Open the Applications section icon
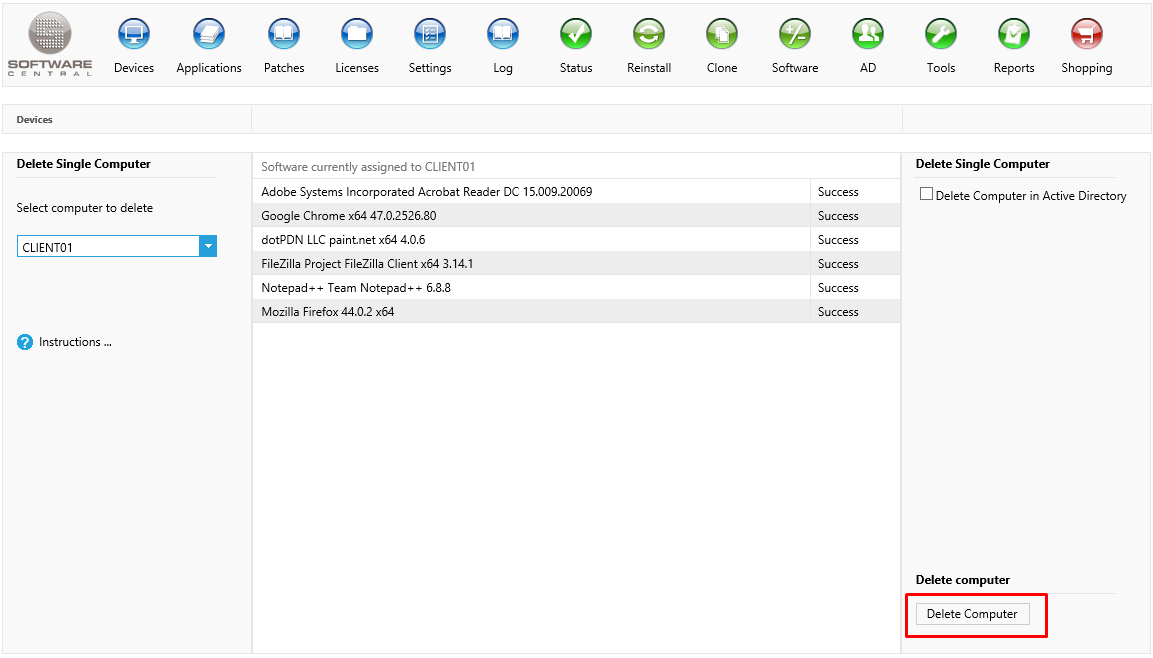The height and width of the screenshot is (658, 1153). 209,35
